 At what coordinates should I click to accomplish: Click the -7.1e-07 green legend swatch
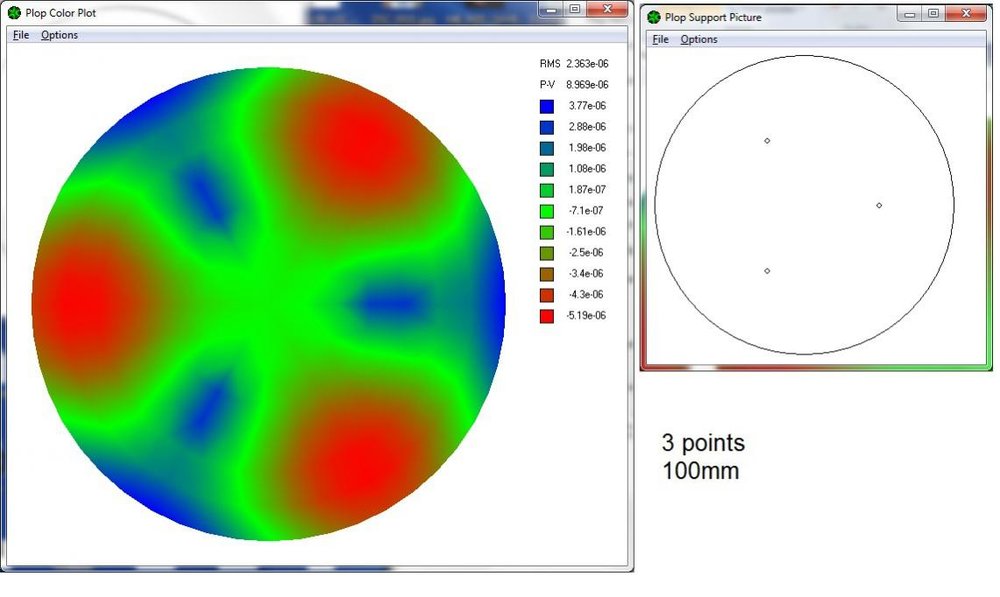tap(547, 211)
